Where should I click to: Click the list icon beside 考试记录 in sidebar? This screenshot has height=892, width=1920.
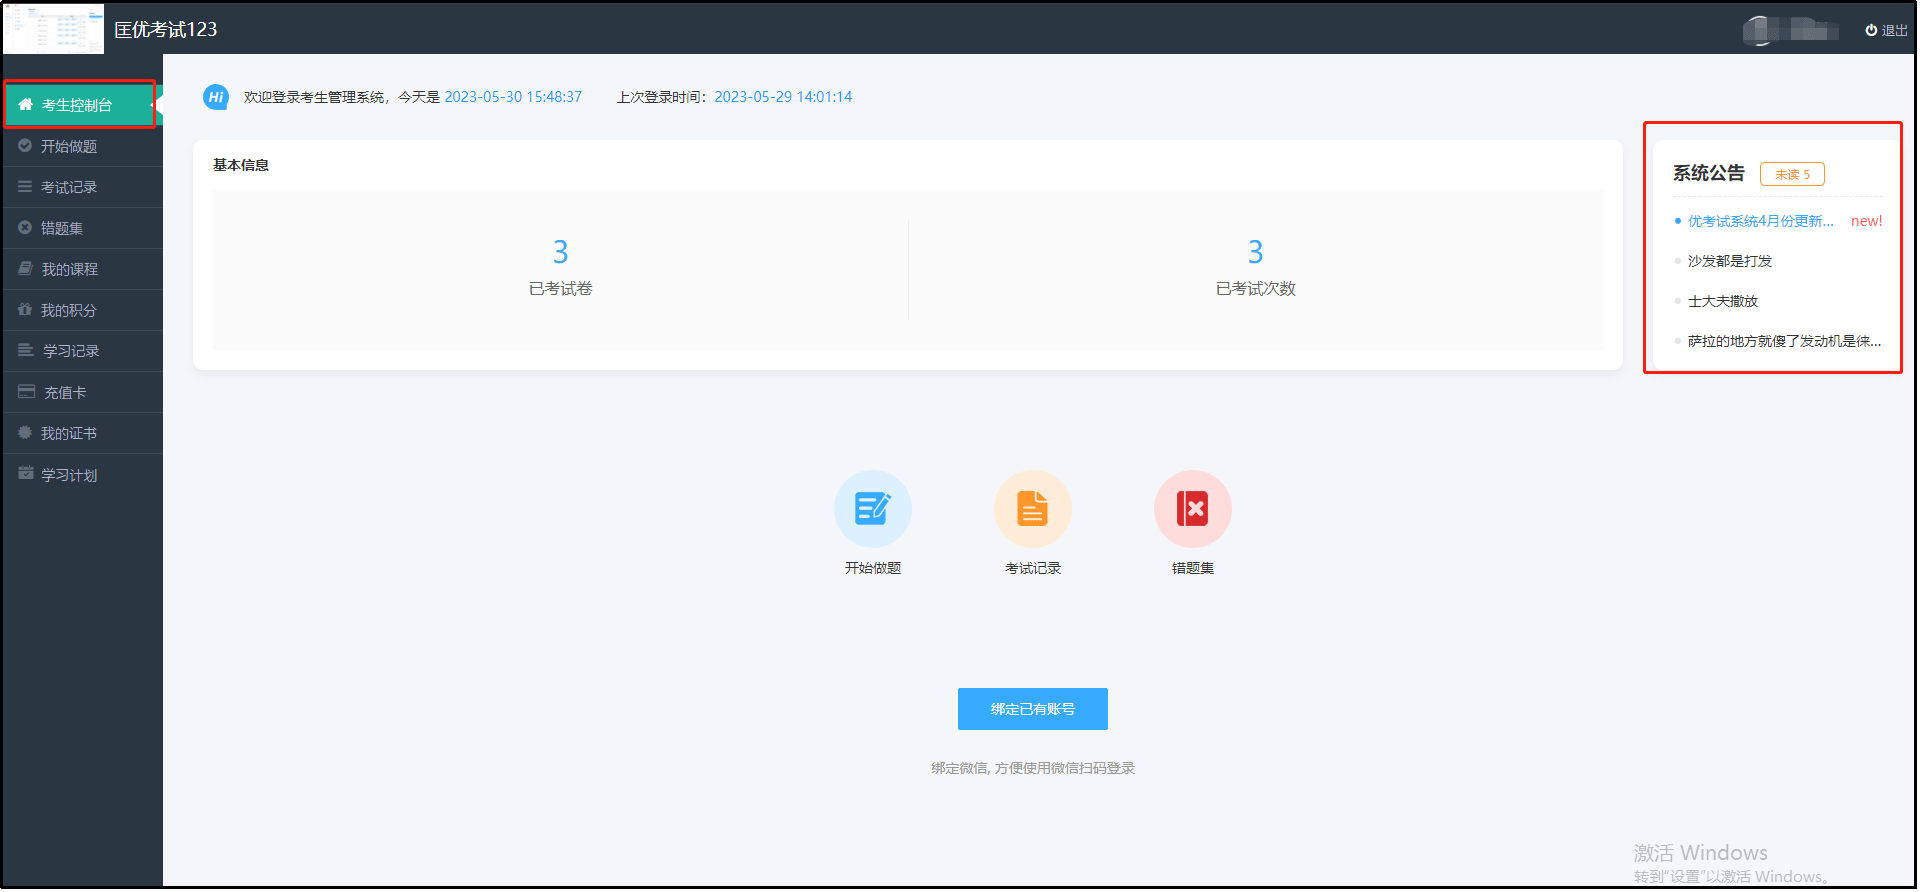[25, 187]
